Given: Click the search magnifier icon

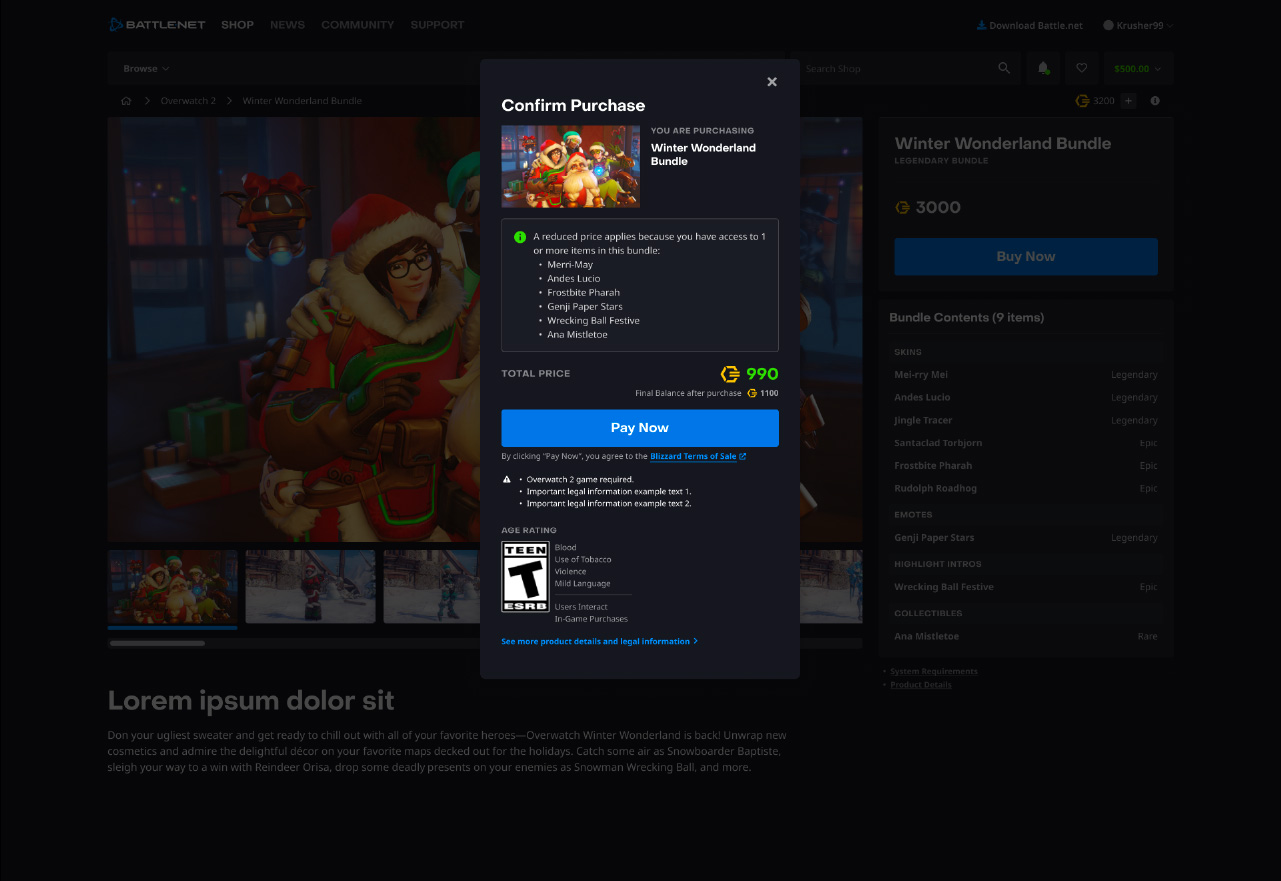Looking at the screenshot, I should click(x=1004, y=68).
